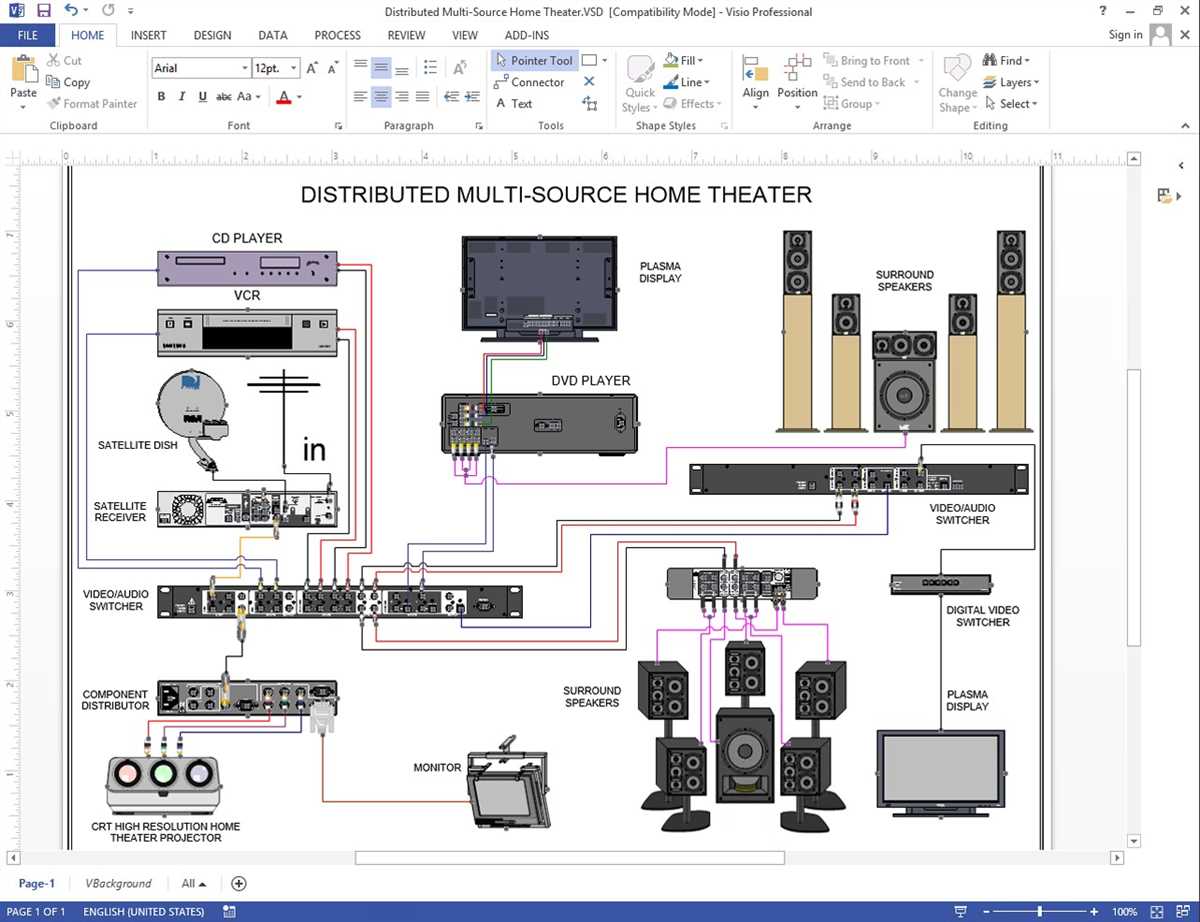
Task: Select the VBackground page tab
Action: tap(118, 883)
